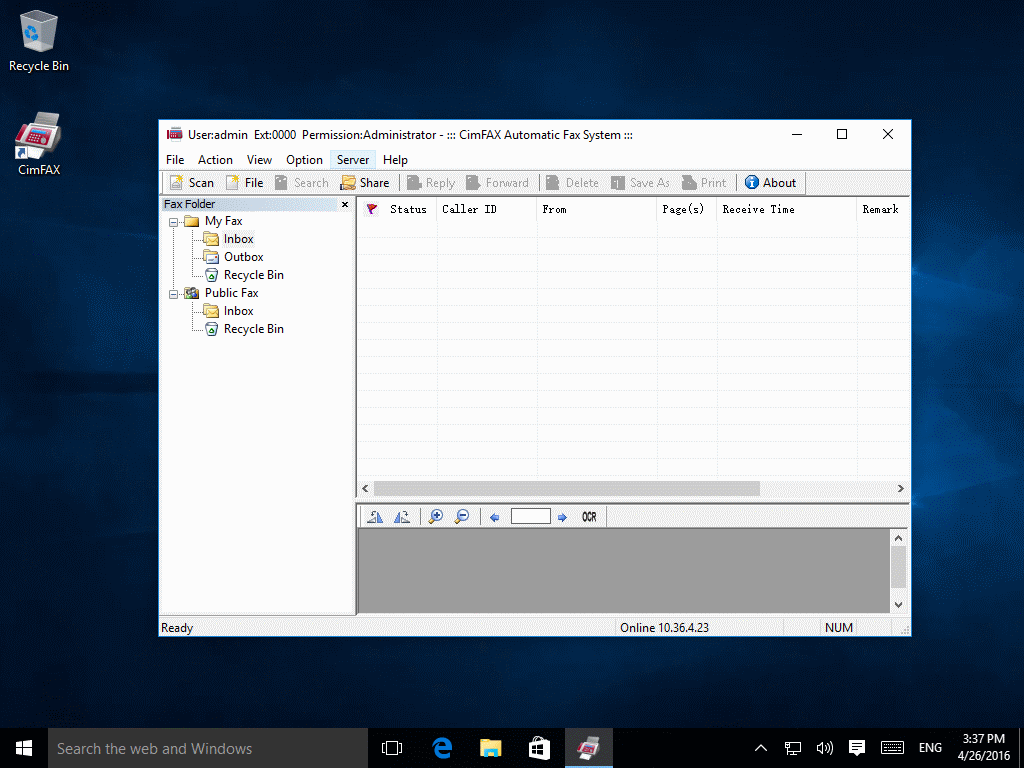This screenshot has height=768, width=1024.
Task: Rotate the fax preview right
Action: (x=402, y=517)
